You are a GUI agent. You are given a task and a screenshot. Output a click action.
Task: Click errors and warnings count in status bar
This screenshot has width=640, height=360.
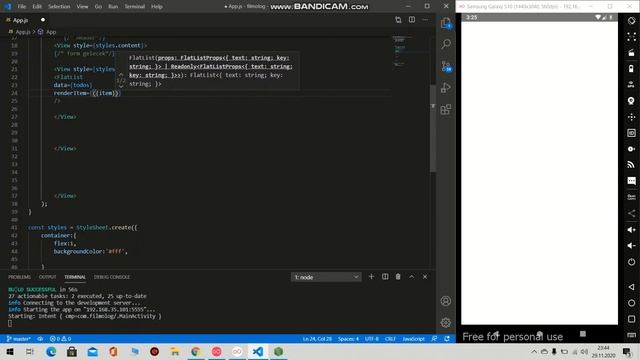tap(60, 339)
